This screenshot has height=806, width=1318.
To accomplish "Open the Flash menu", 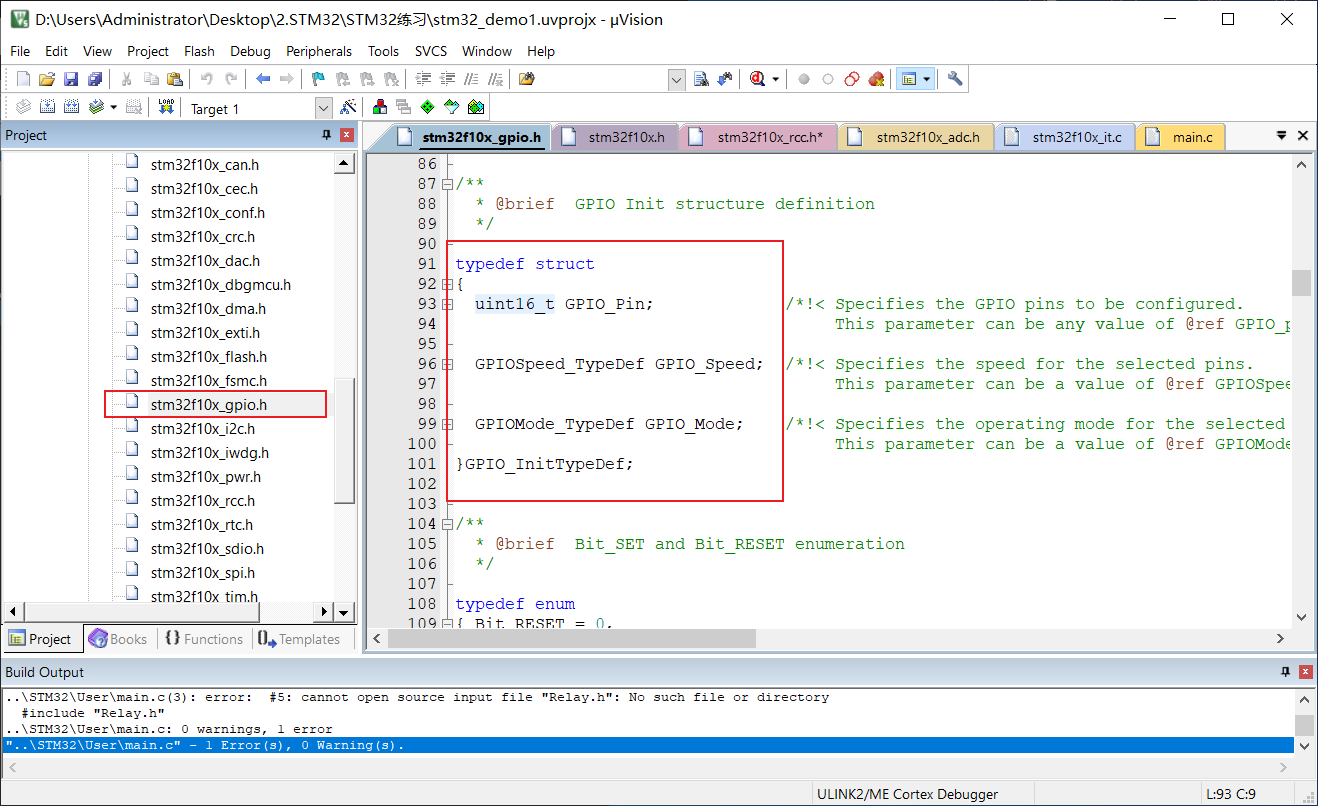I will click(x=199, y=51).
